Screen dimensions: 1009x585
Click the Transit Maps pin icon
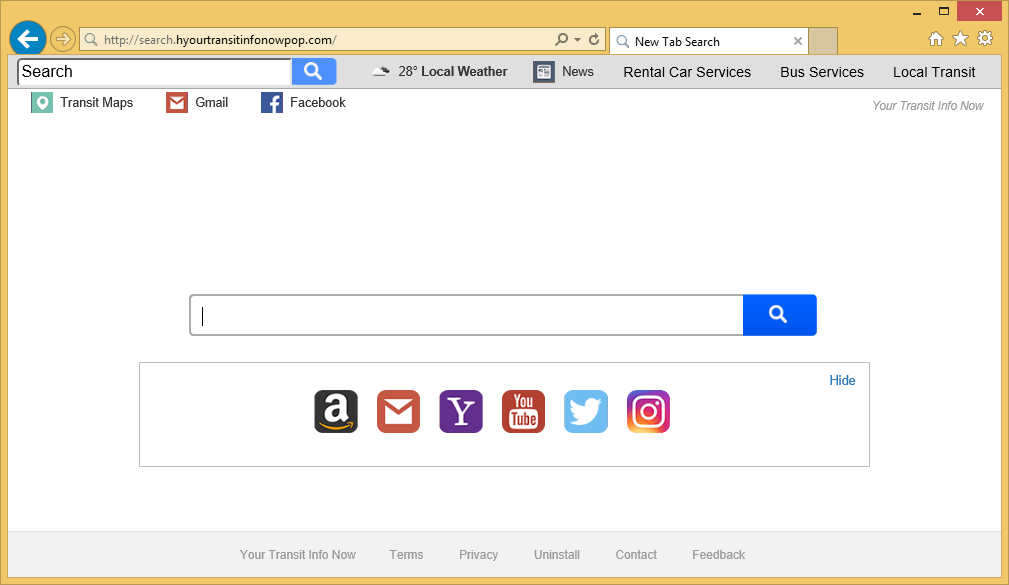42,102
